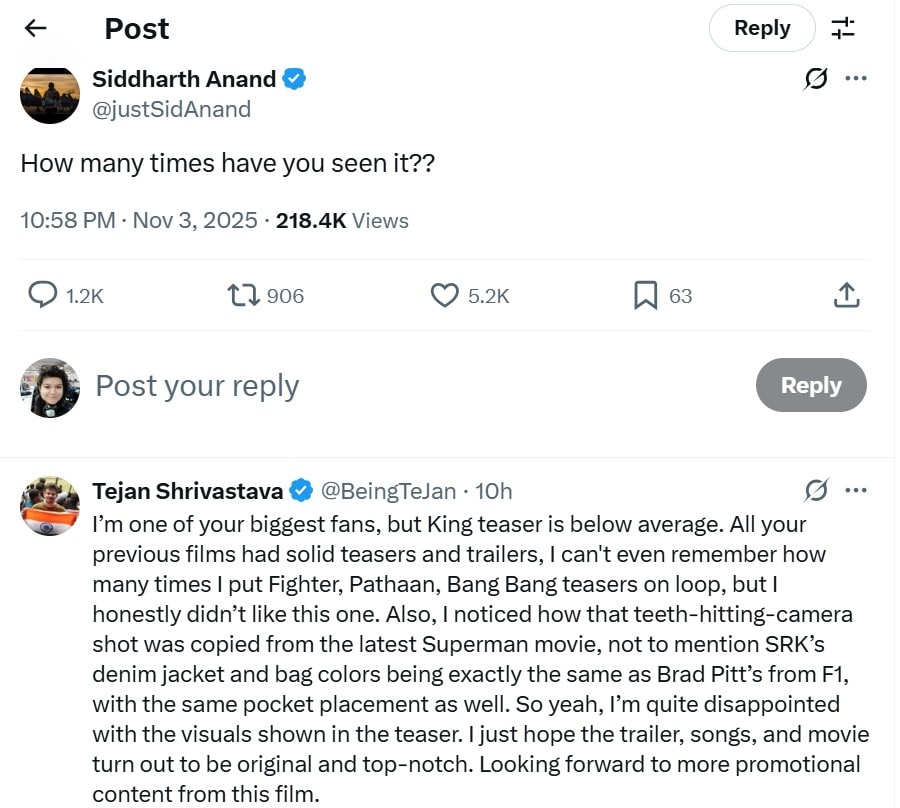900x808 pixels.
Task: Click Grok icon on Tejan's reply
Action: (816, 490)
